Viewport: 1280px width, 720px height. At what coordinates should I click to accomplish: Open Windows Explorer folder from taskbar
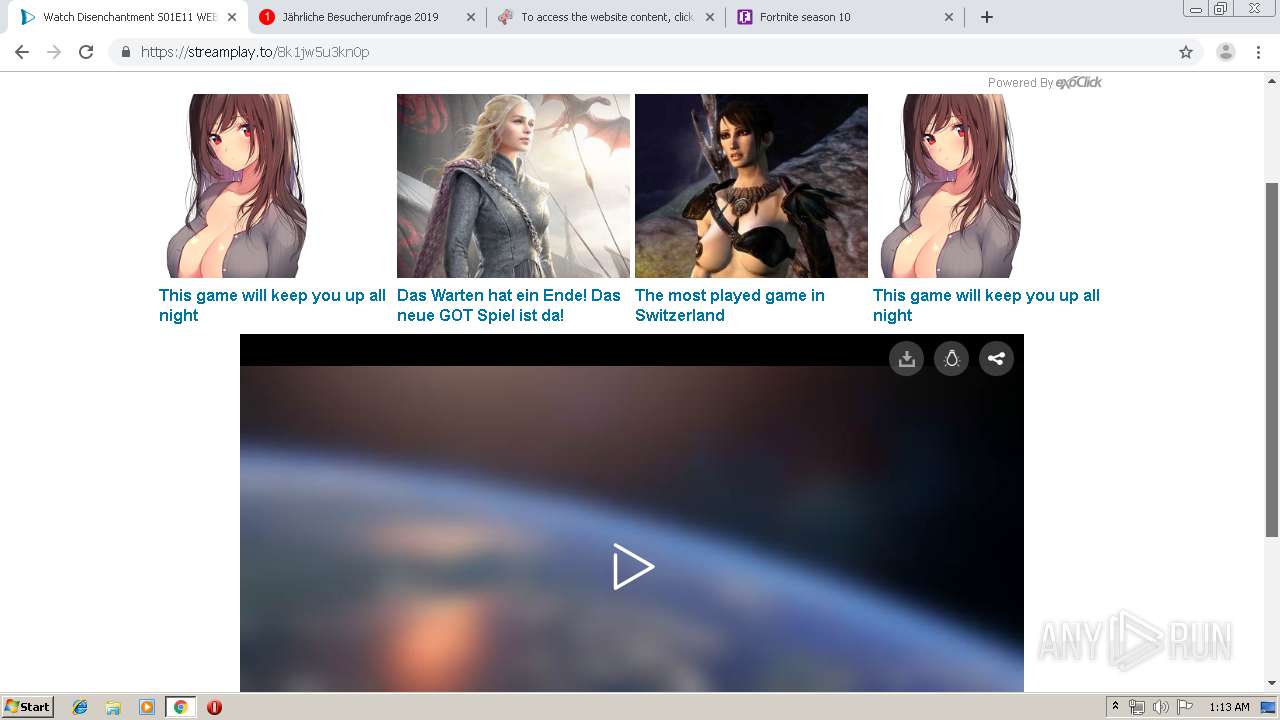click(113, 707)
